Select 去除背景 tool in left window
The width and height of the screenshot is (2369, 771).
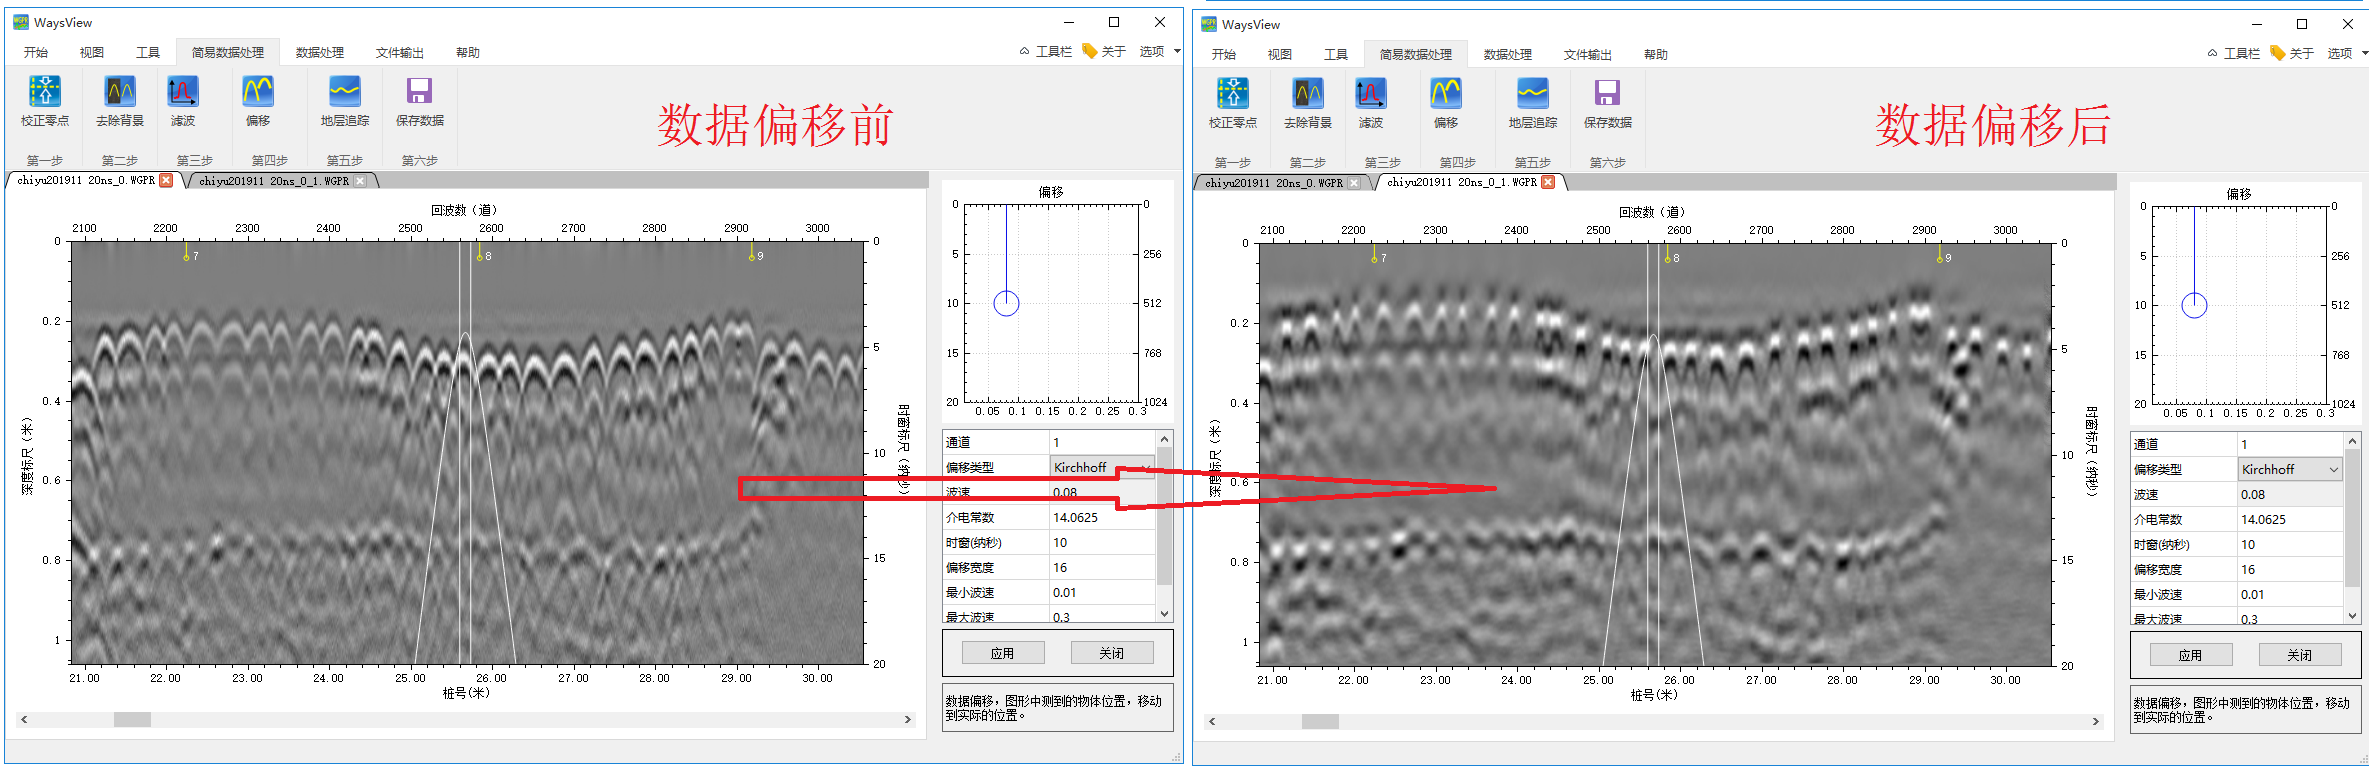coord(120,92)
